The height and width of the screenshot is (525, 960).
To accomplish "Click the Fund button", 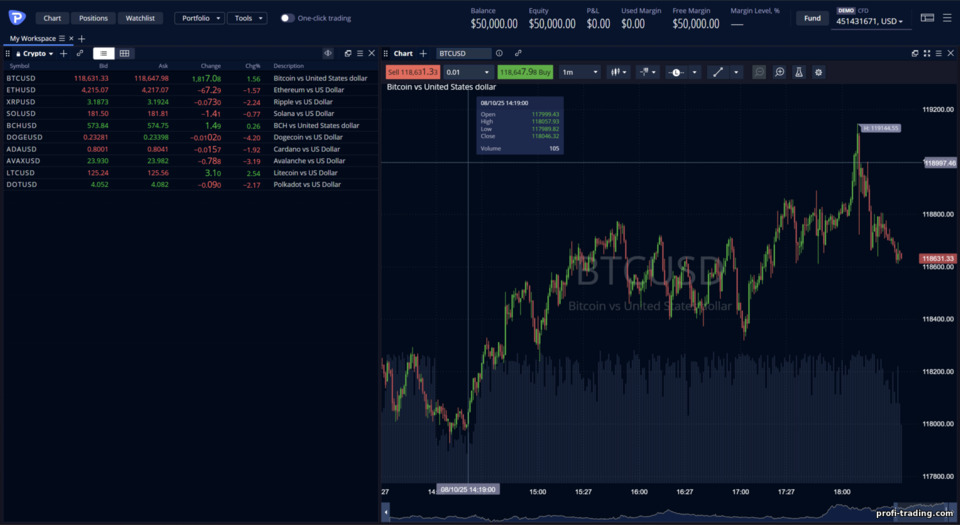I will click(x=812, y=18).
